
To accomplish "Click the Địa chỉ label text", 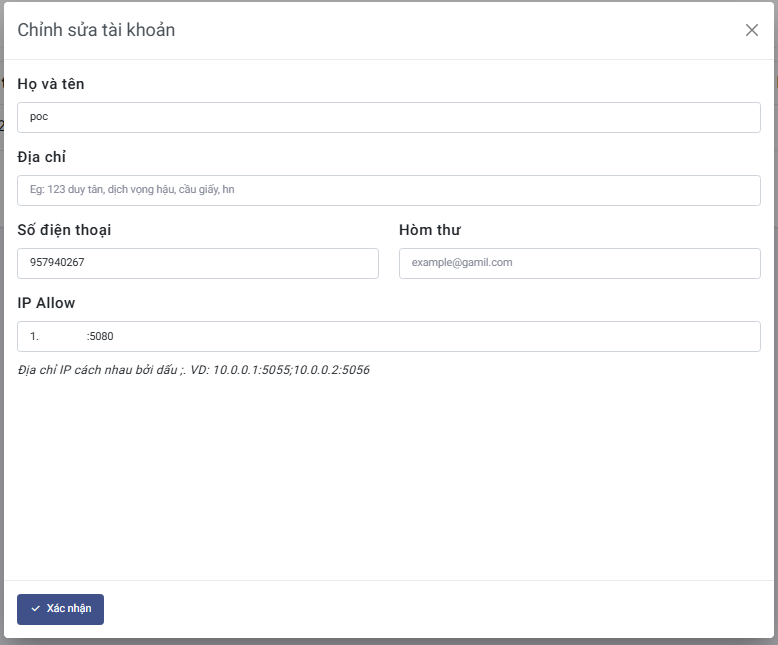I will click(x=42, y=157).
